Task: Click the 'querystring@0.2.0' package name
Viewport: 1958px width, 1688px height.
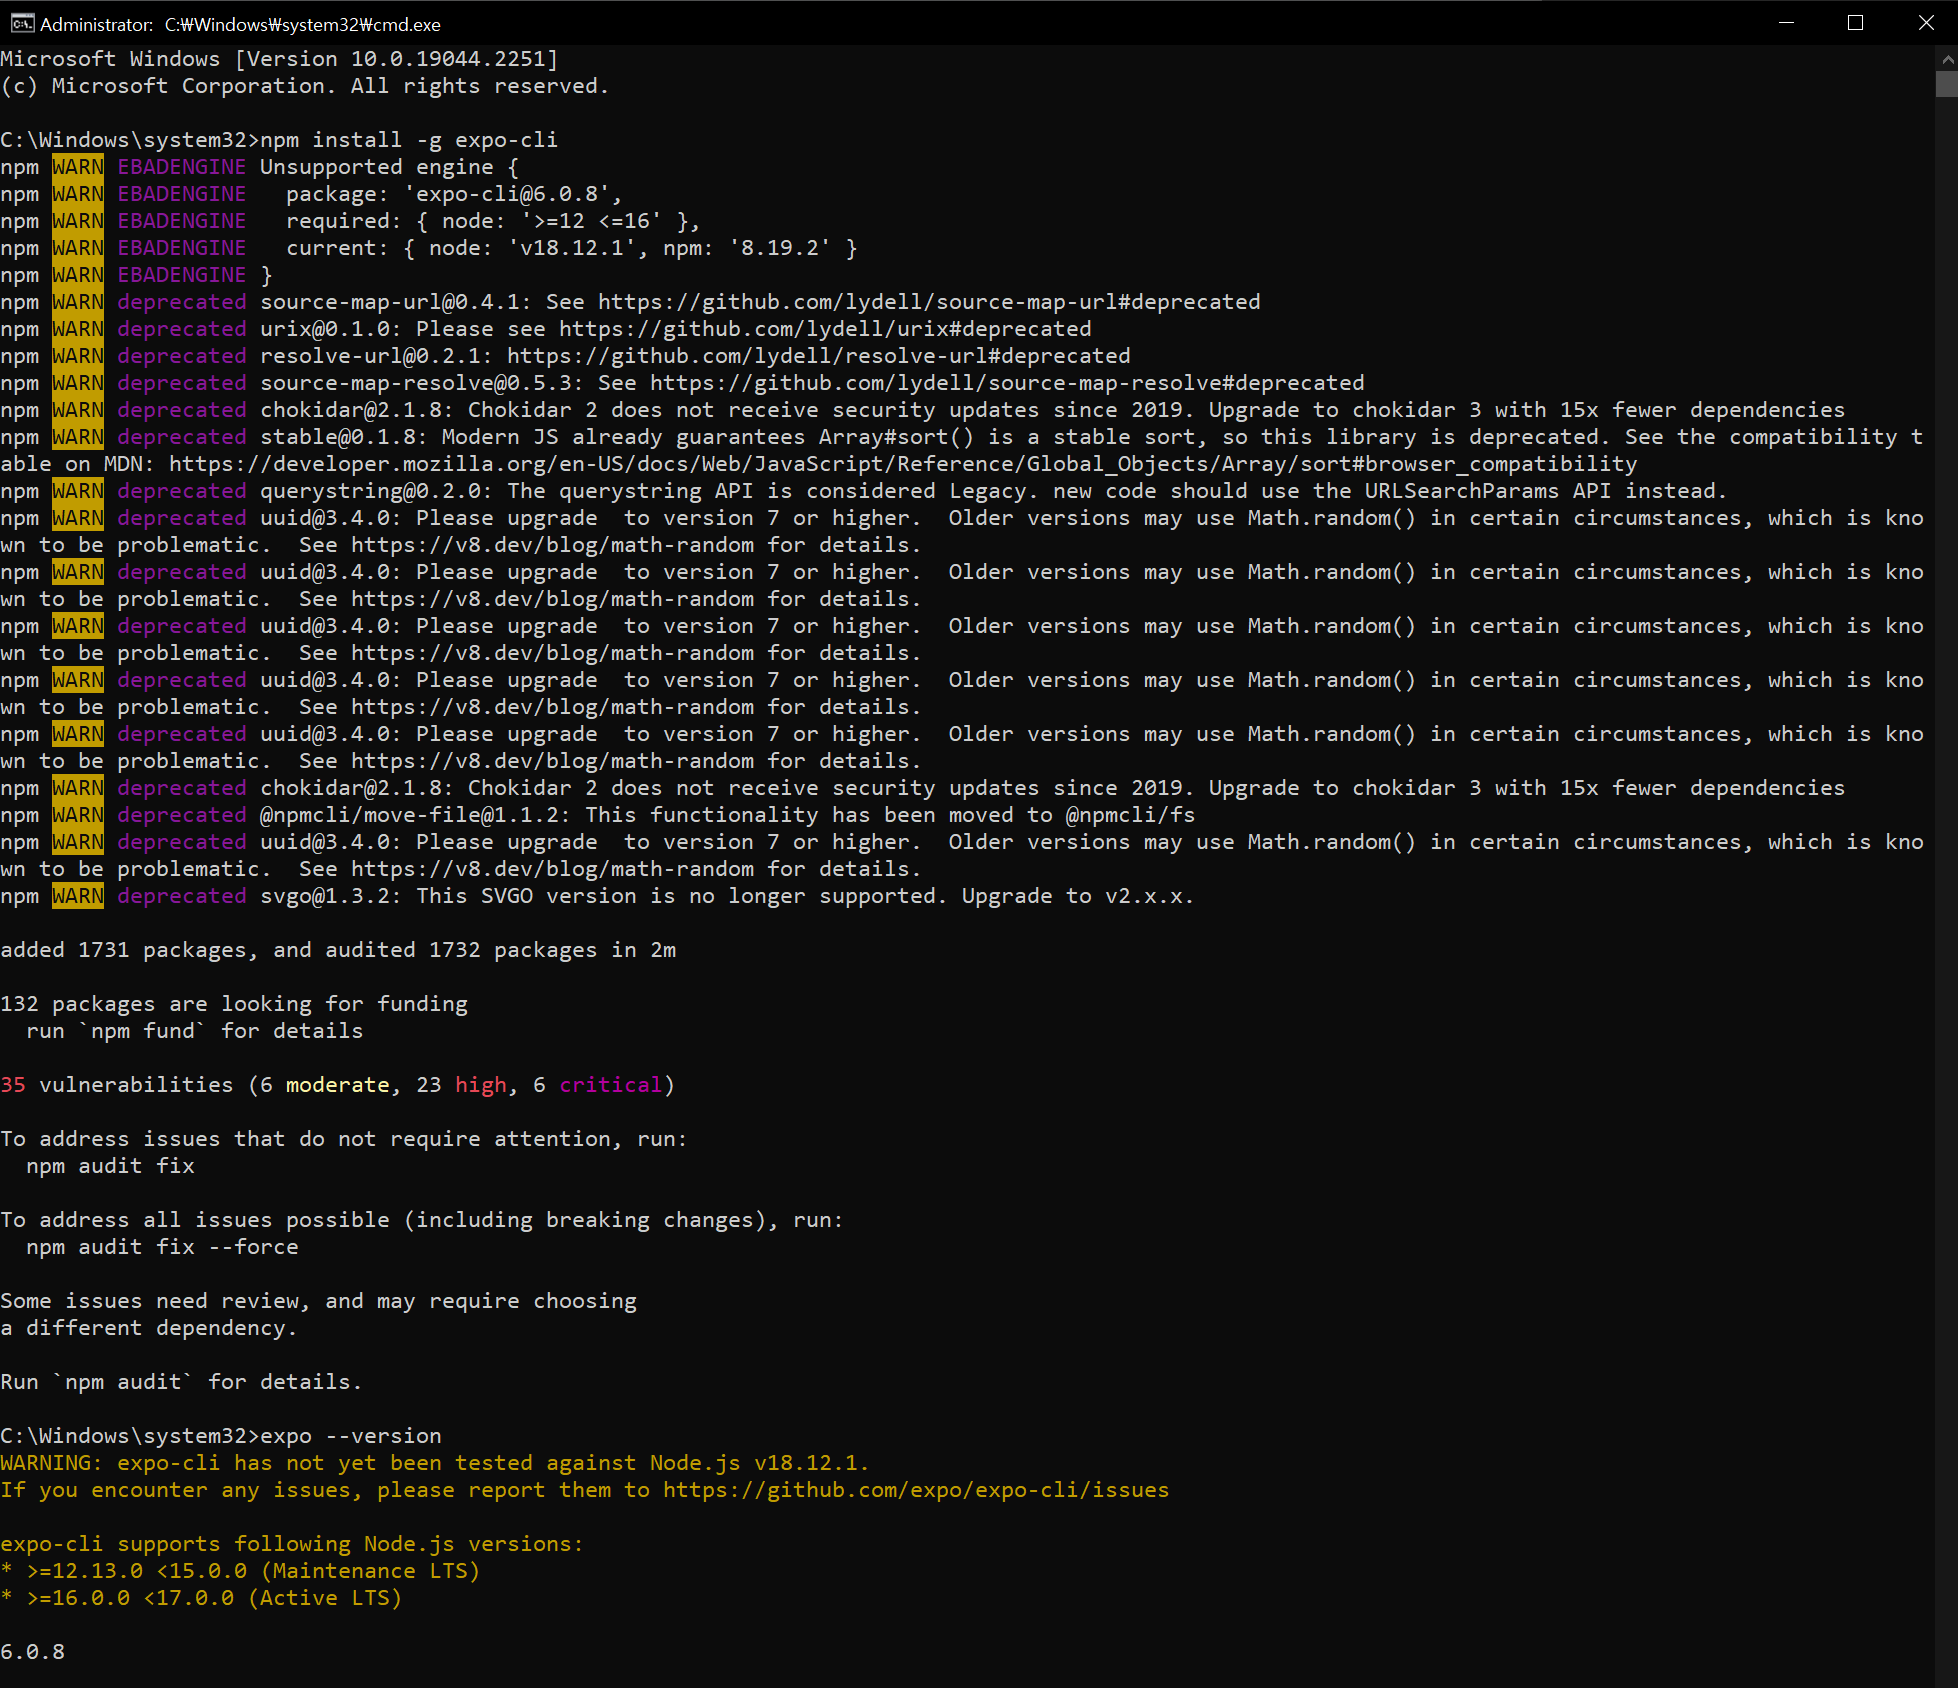Action: click(x=376, y=491)
